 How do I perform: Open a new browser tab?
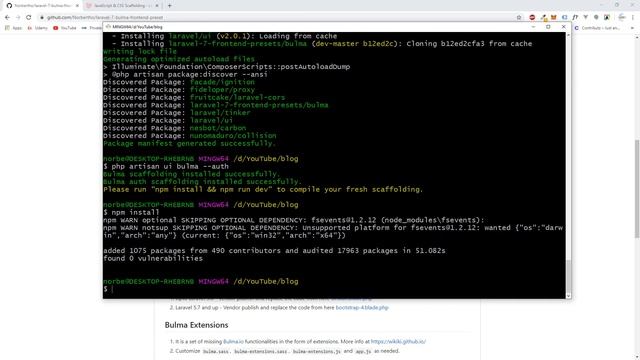pos(169,6)
